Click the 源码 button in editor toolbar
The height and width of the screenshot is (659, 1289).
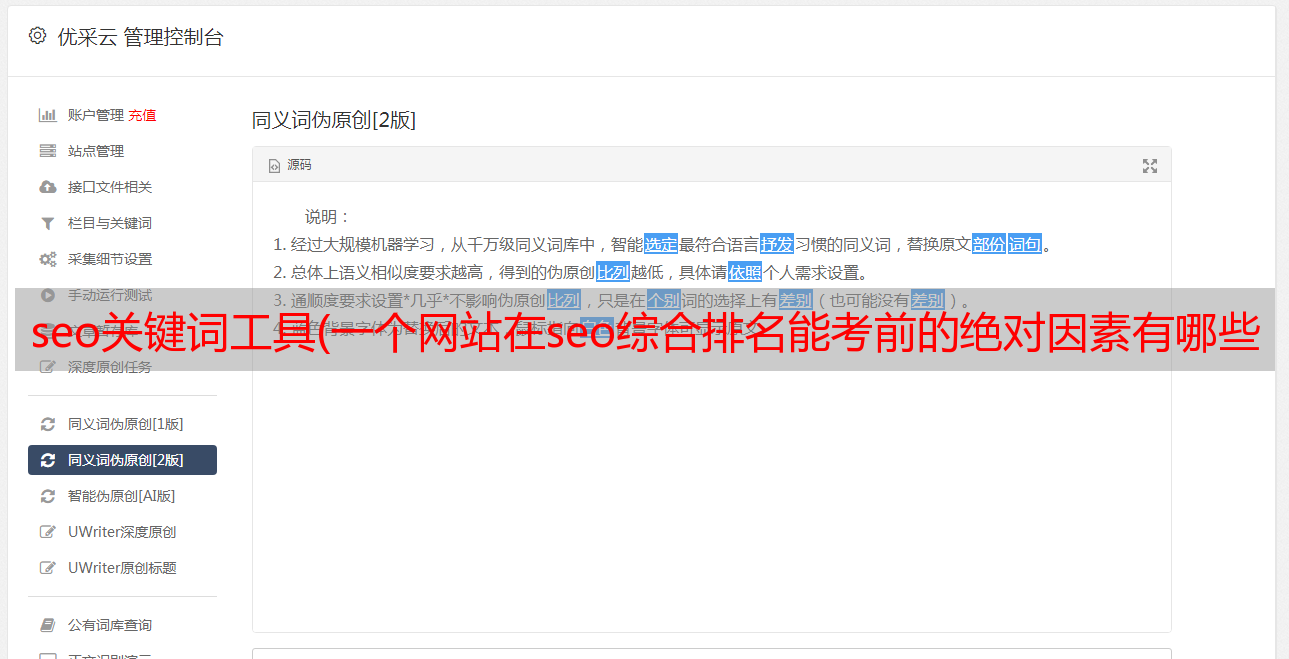pyautogui.click(x=290, y=165)
